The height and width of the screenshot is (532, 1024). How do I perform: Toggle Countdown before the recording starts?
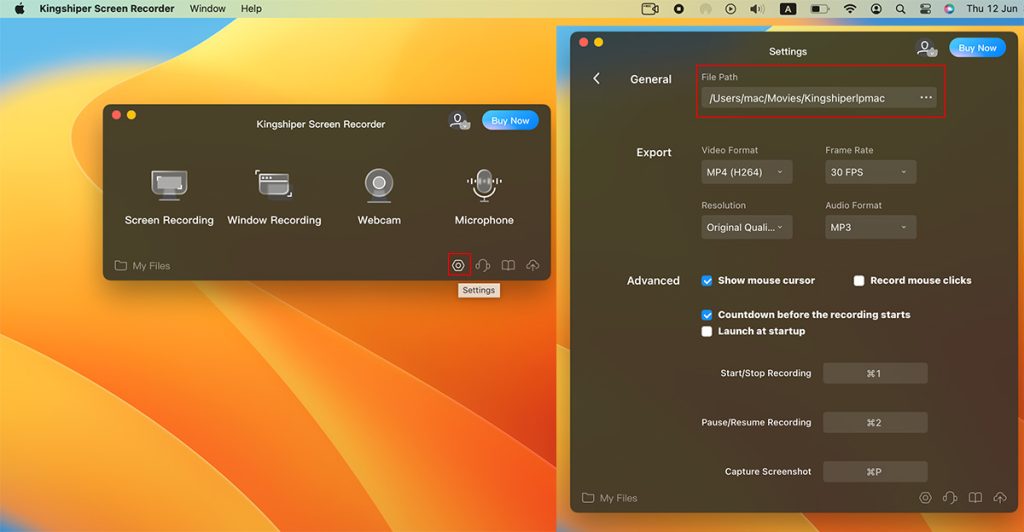(707, 315)
